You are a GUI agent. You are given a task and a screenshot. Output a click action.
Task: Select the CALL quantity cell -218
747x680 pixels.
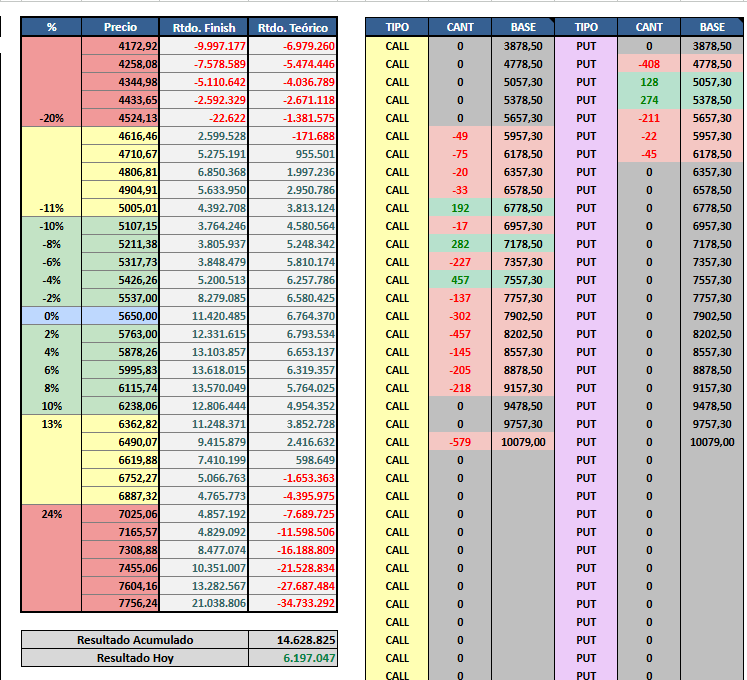[x=460, y=388]
